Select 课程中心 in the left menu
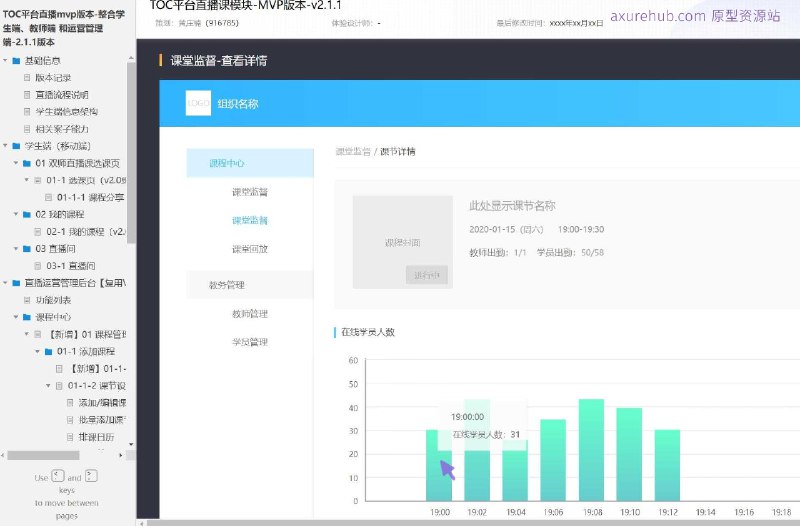 click(x=250, y=163)
